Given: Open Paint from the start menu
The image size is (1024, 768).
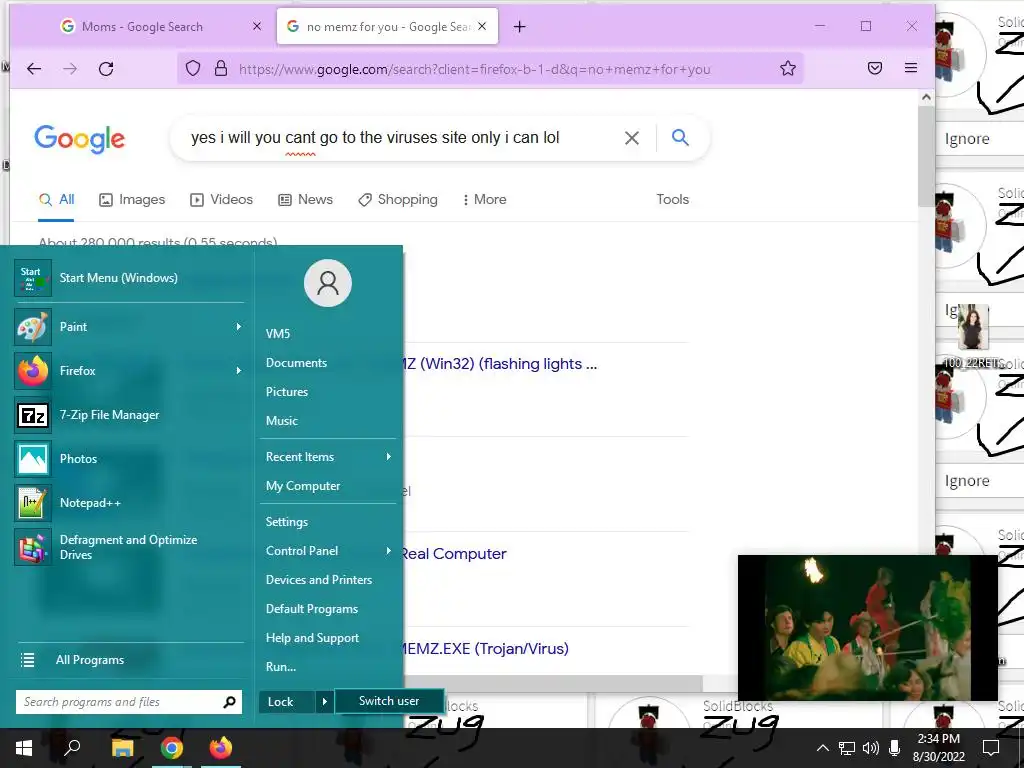Looking at the screenshot, I should tap(123, 327).
